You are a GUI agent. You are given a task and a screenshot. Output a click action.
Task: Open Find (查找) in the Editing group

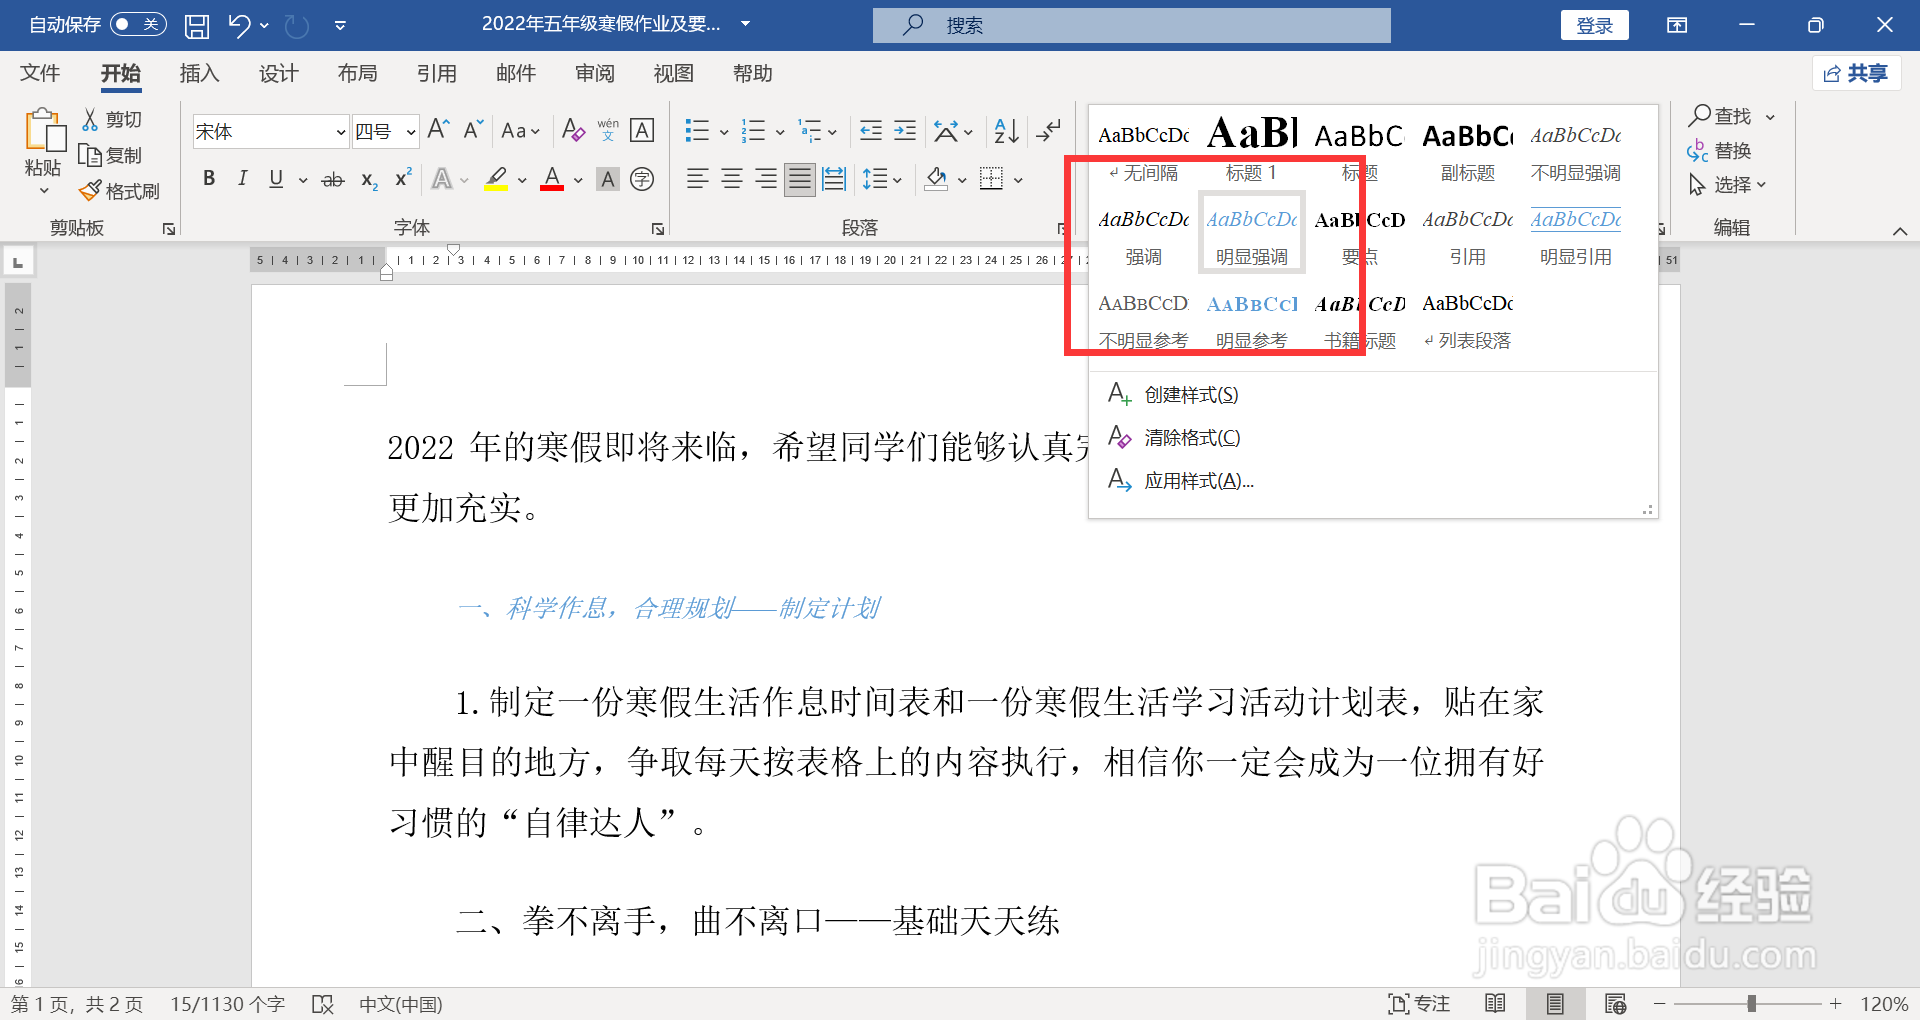pos(1726,115)
